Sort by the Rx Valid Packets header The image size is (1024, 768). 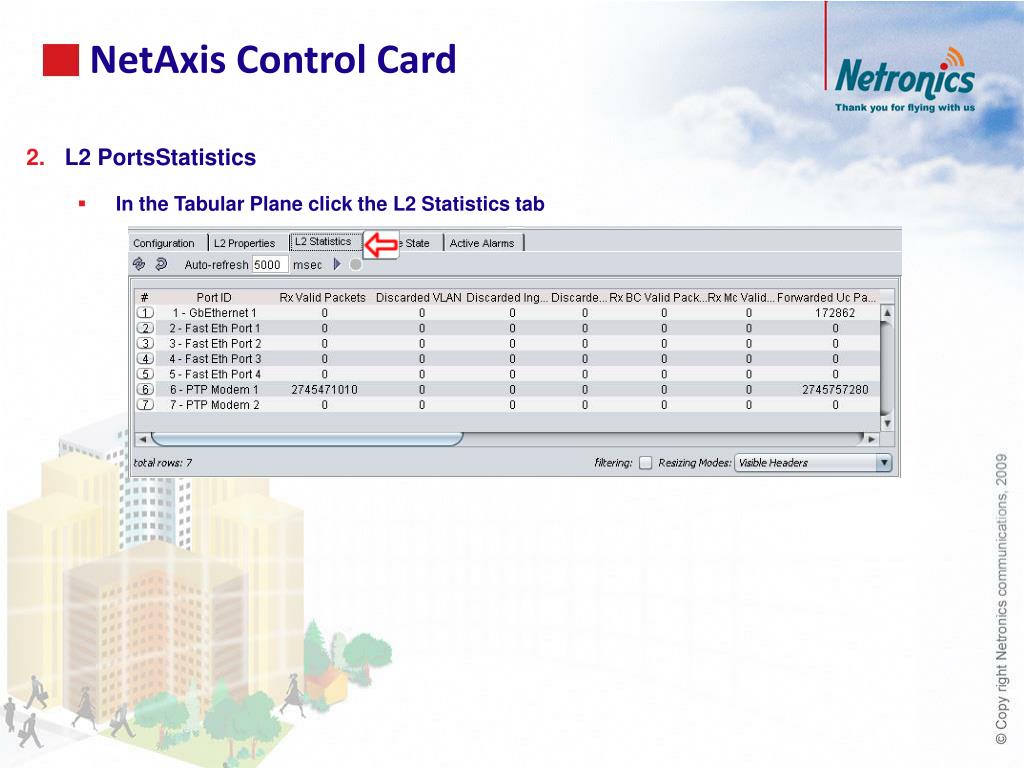[323, 297]
